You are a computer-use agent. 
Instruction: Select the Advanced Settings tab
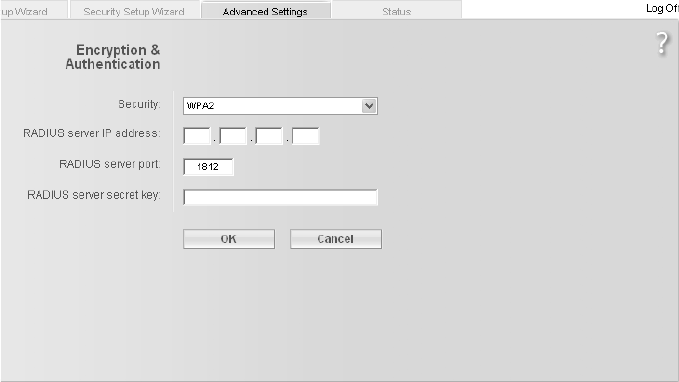[x=265, y=10]
